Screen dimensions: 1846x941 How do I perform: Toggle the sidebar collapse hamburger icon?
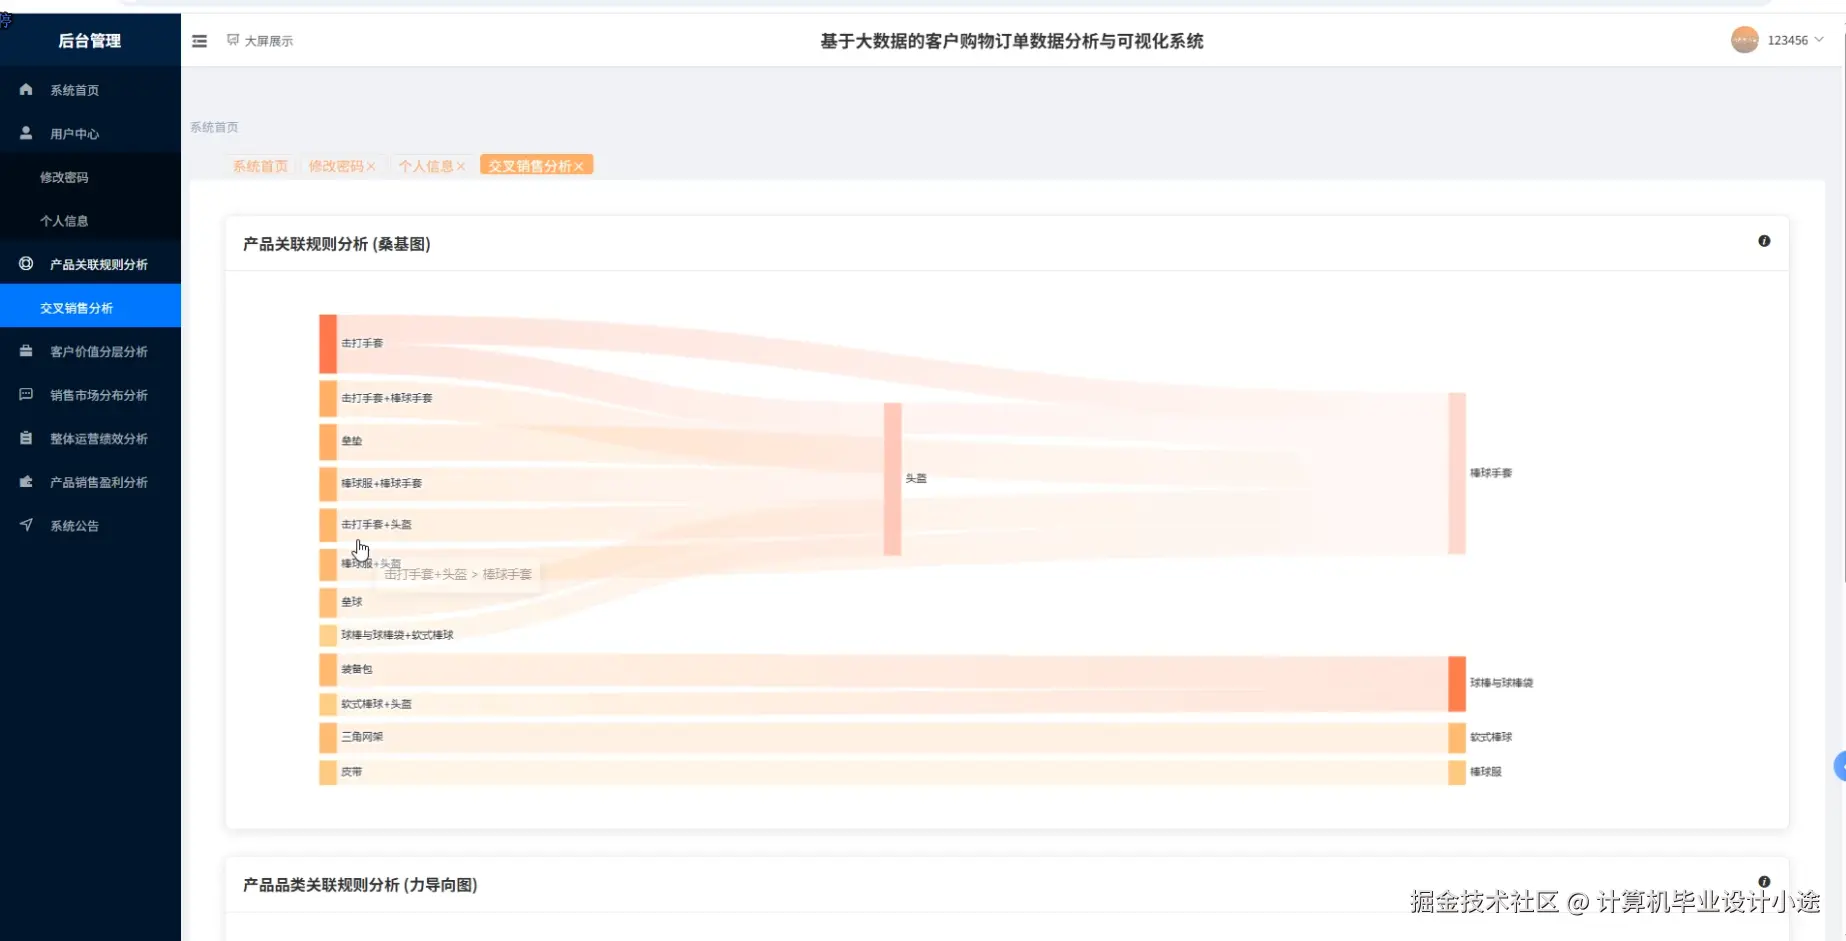199,40
